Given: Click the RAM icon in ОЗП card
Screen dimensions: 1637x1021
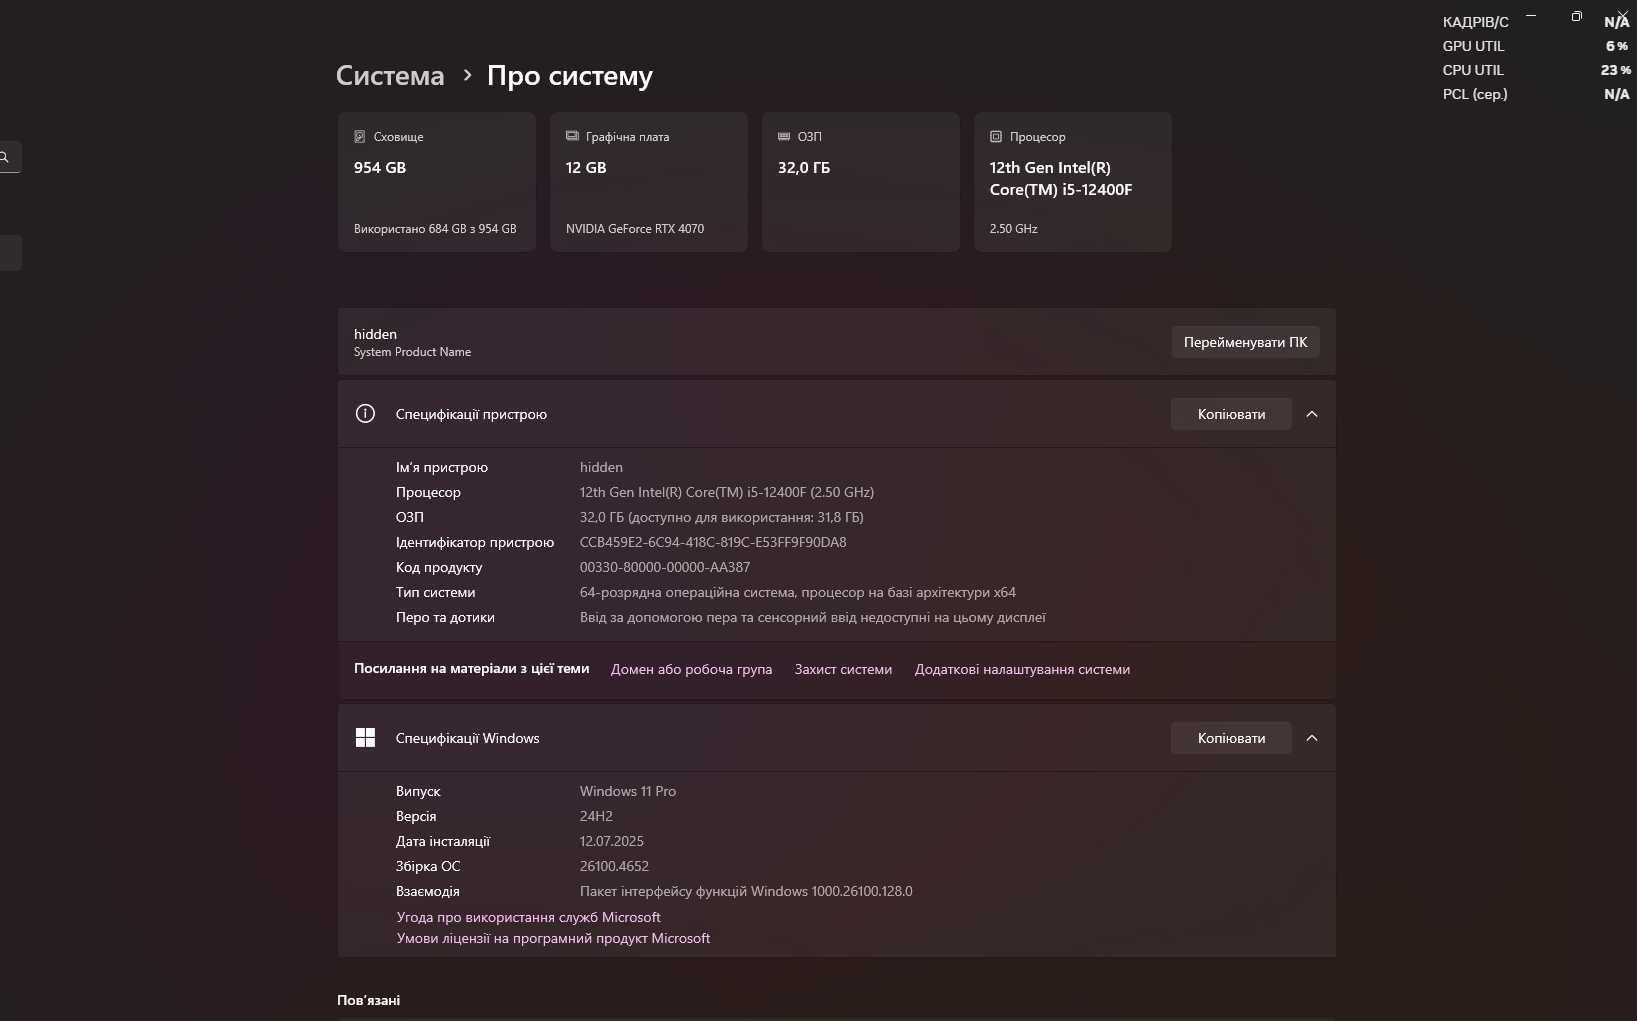Looking at the screenshot, I should (784, 136).
